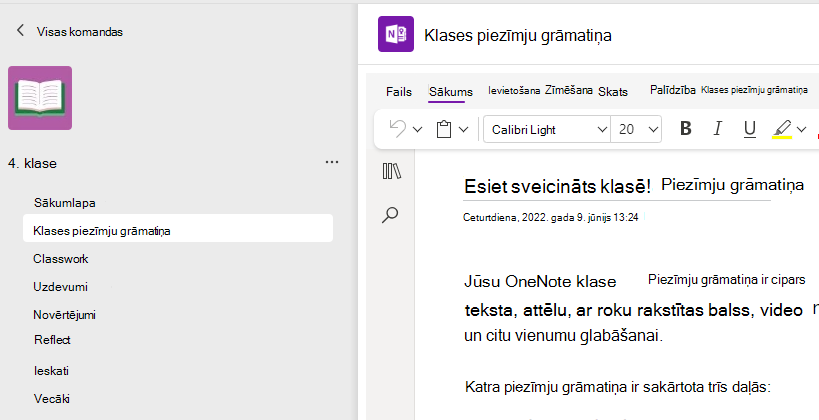Open the Fails menu

(x=399, y=91)
